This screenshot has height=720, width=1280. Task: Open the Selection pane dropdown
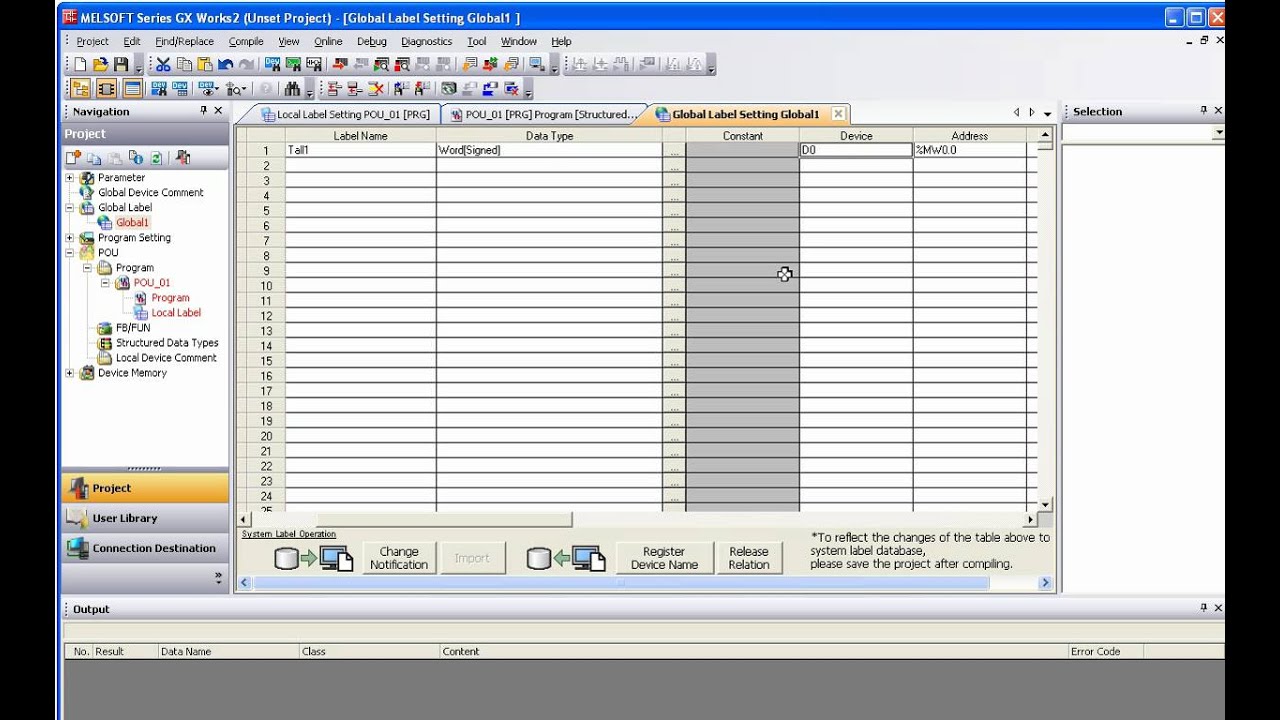[1218, 133]
